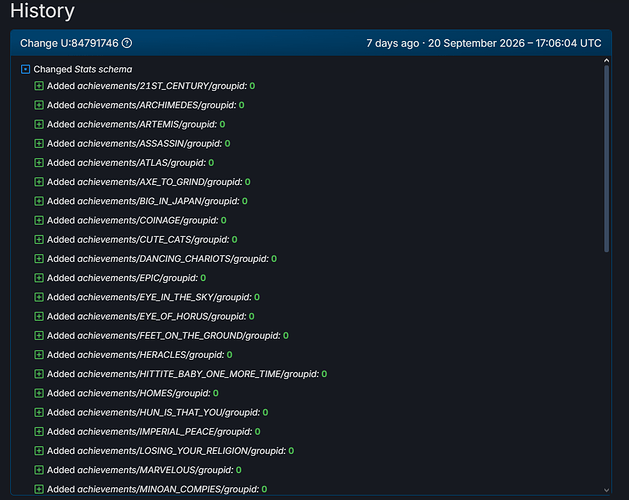The image size is (629, 500).
Task: Click the scroll down arrow of the change list
Action: click(x=606, y=490)
